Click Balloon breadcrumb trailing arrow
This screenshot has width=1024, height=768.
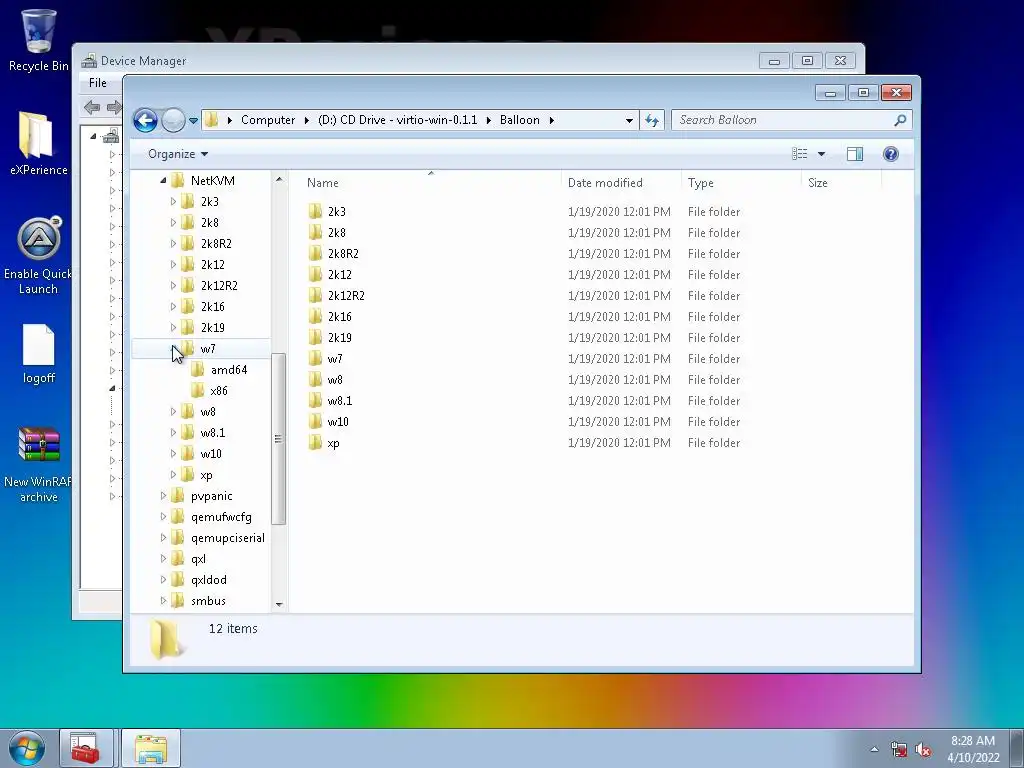coord(552,120)
